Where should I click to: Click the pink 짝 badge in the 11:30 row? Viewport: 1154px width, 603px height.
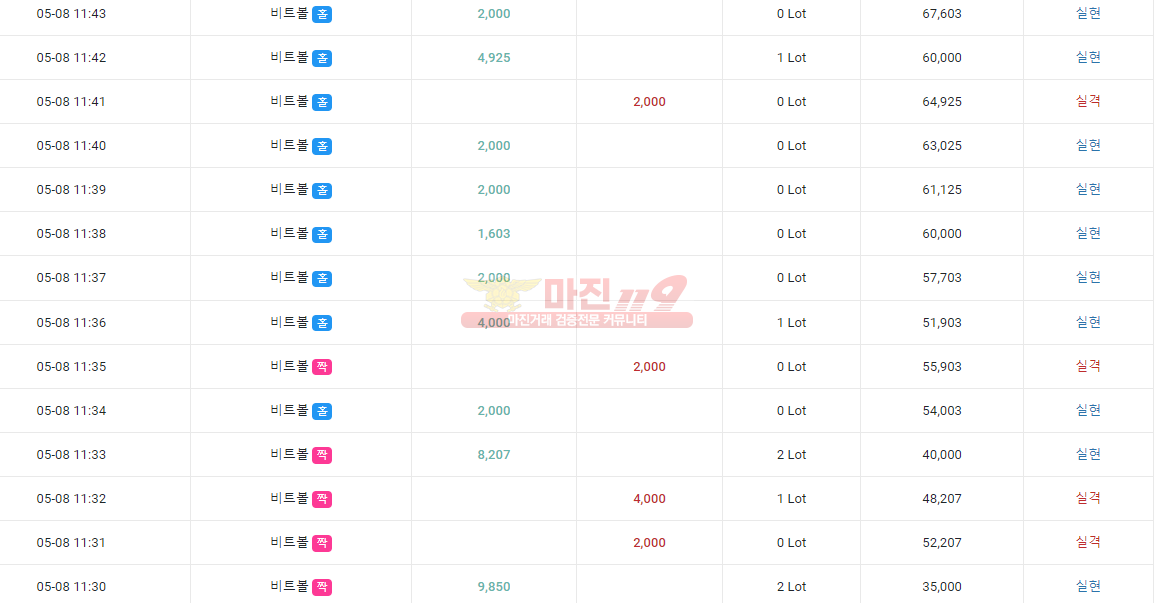[322, 587]
